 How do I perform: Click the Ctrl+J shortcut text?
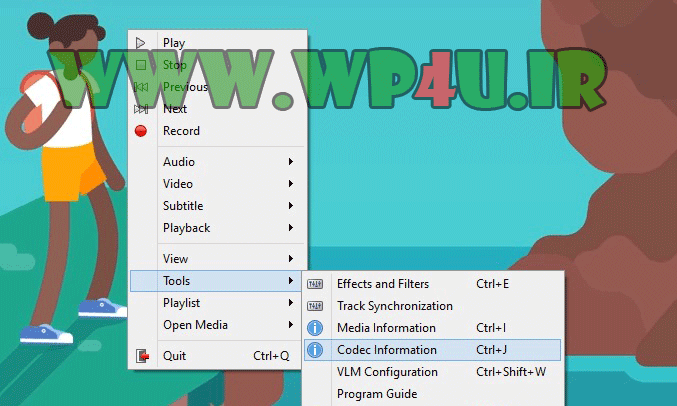492,350
